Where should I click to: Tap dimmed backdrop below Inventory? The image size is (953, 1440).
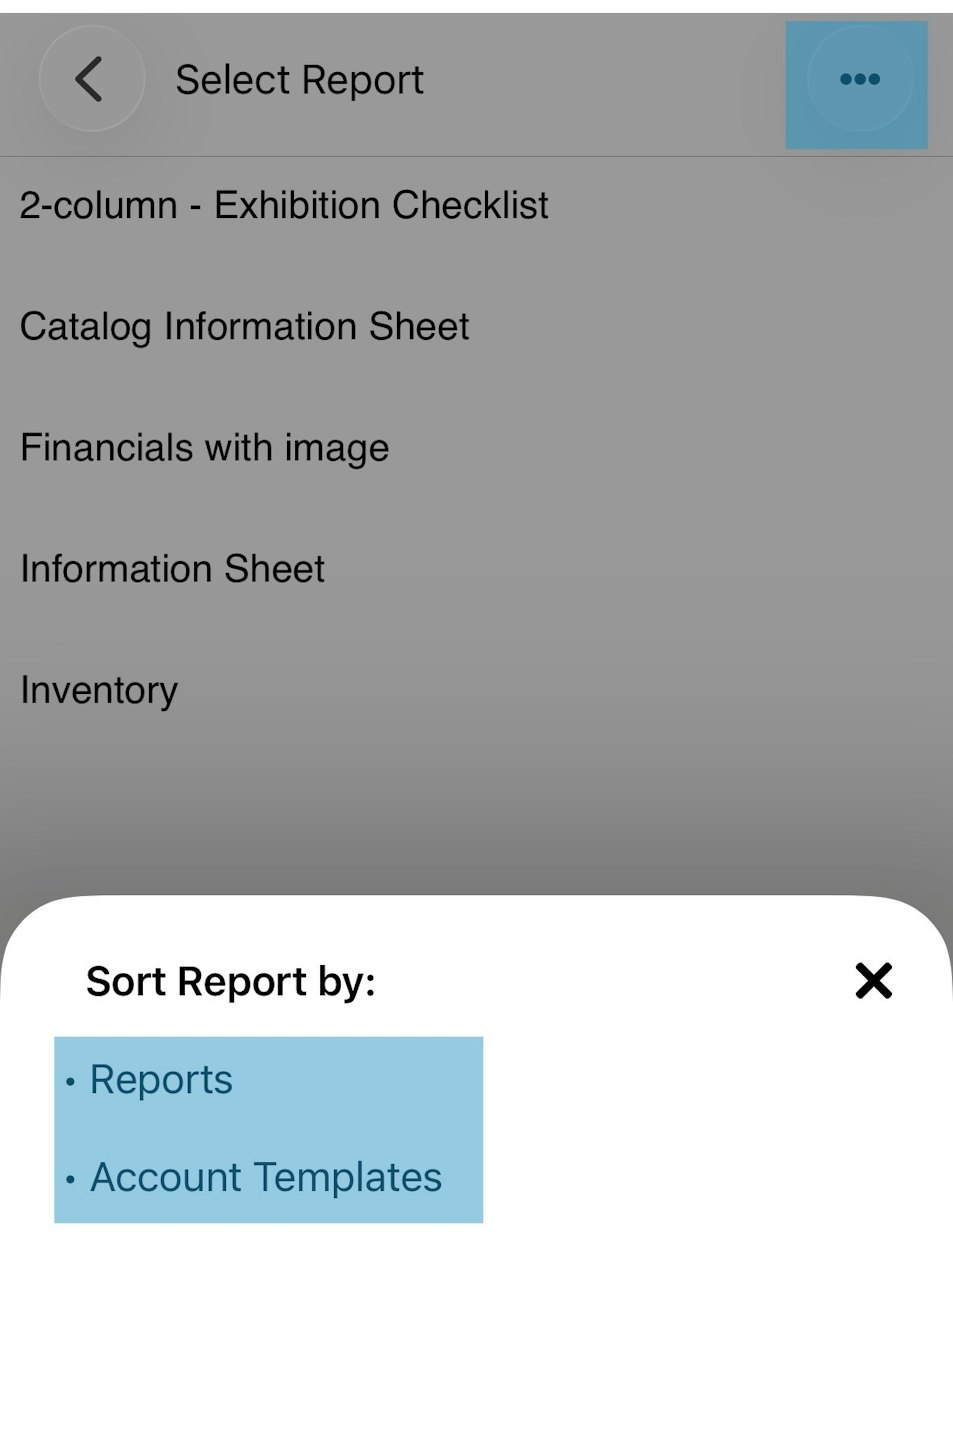coord(476,815)
